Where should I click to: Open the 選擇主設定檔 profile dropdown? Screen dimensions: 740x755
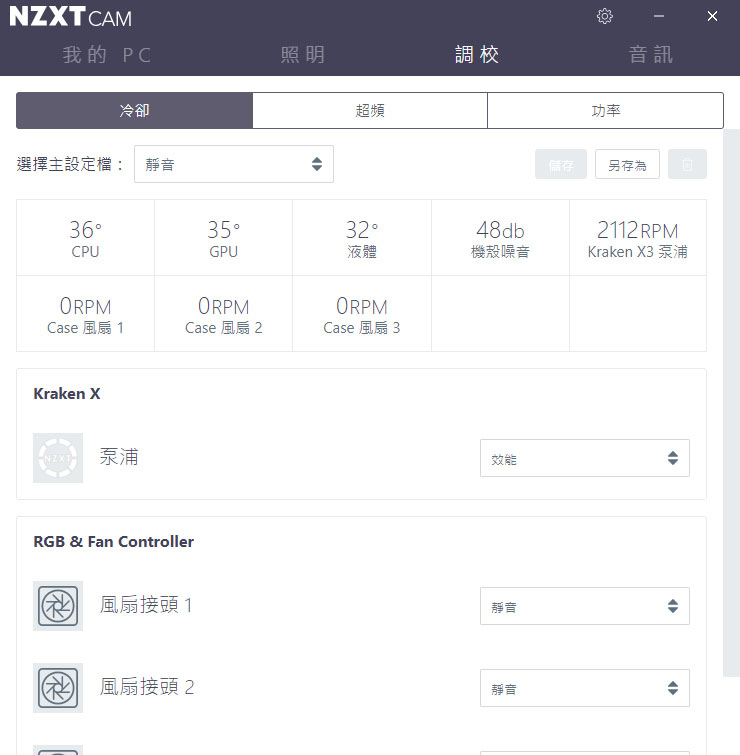coord(234,164)
